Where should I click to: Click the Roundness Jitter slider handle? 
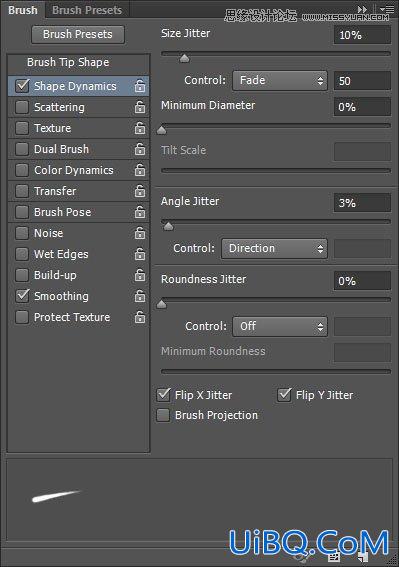162,304
